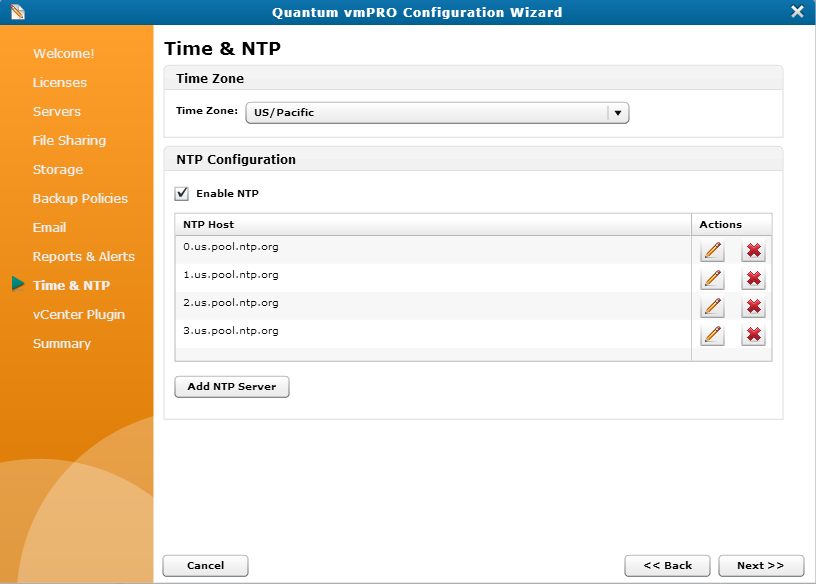Open the Time Zone dropdown
This screenshot has width=816, height=584.
point(619,112)
